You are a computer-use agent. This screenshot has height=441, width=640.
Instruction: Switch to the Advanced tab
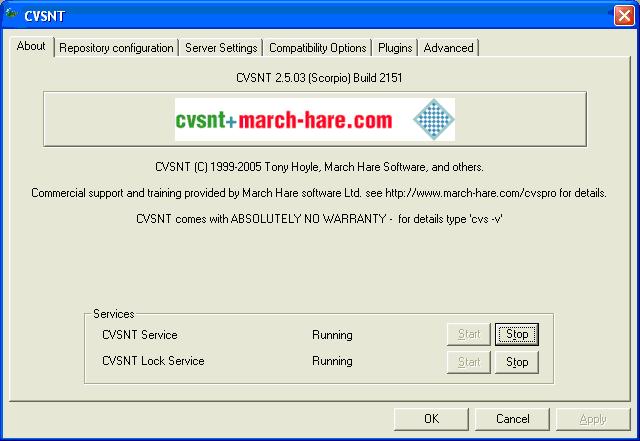click(x=448, y=48)
